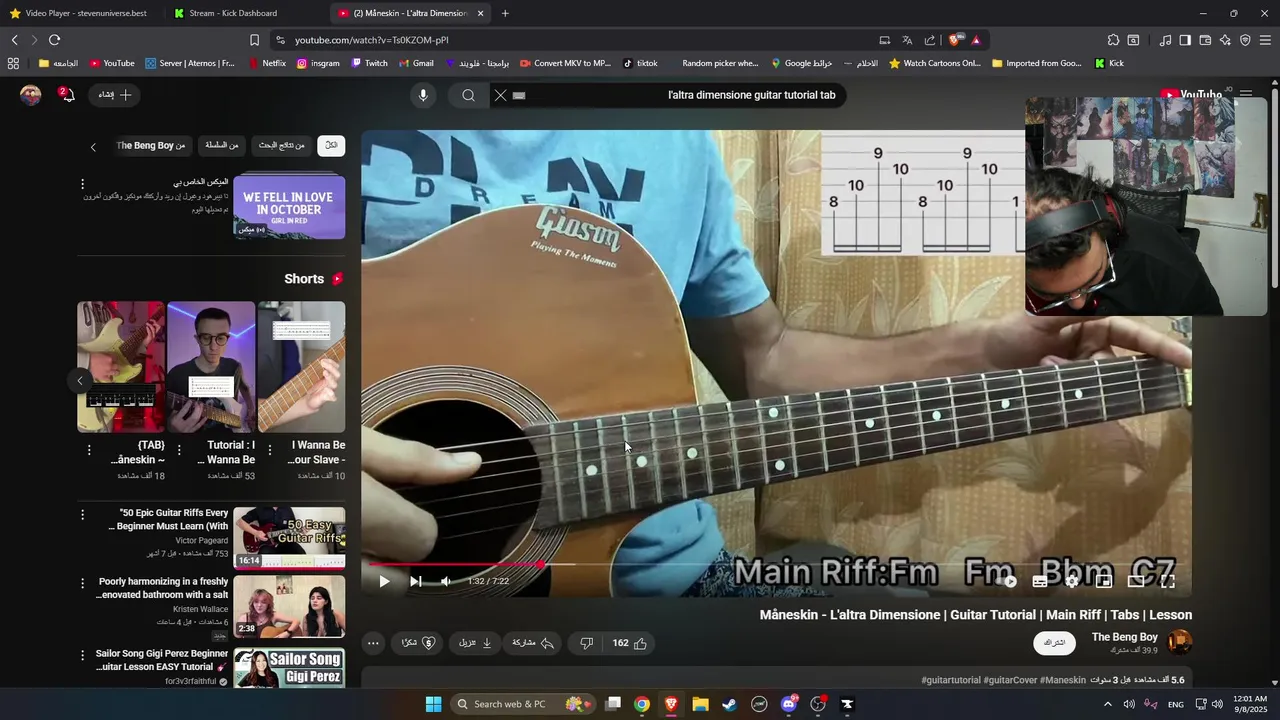Click the #Maneskin hashtag

pyautogui.click(x=1063, y=680)
